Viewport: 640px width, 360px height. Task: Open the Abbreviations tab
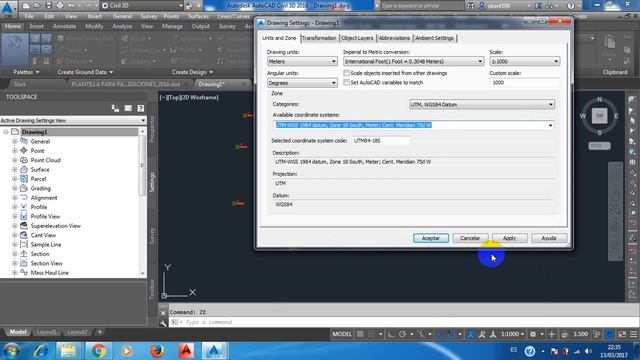pos(394,38)
